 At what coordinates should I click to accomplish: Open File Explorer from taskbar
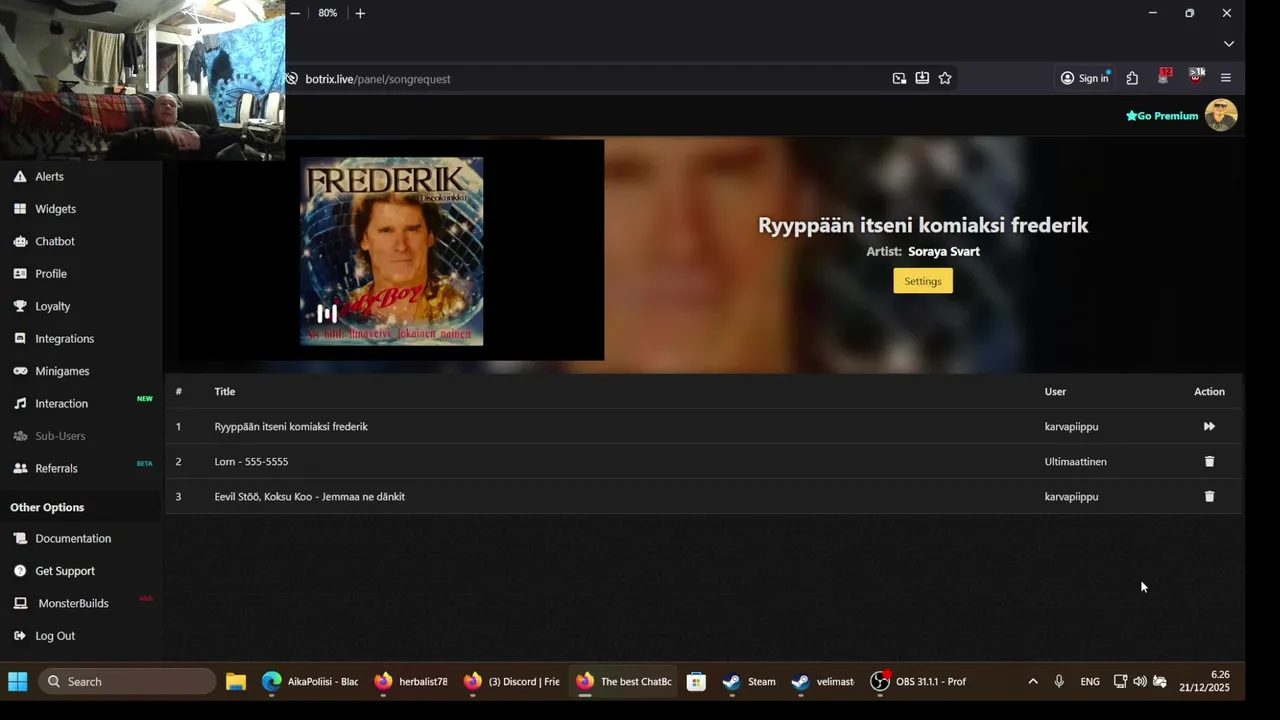[236, 682]
